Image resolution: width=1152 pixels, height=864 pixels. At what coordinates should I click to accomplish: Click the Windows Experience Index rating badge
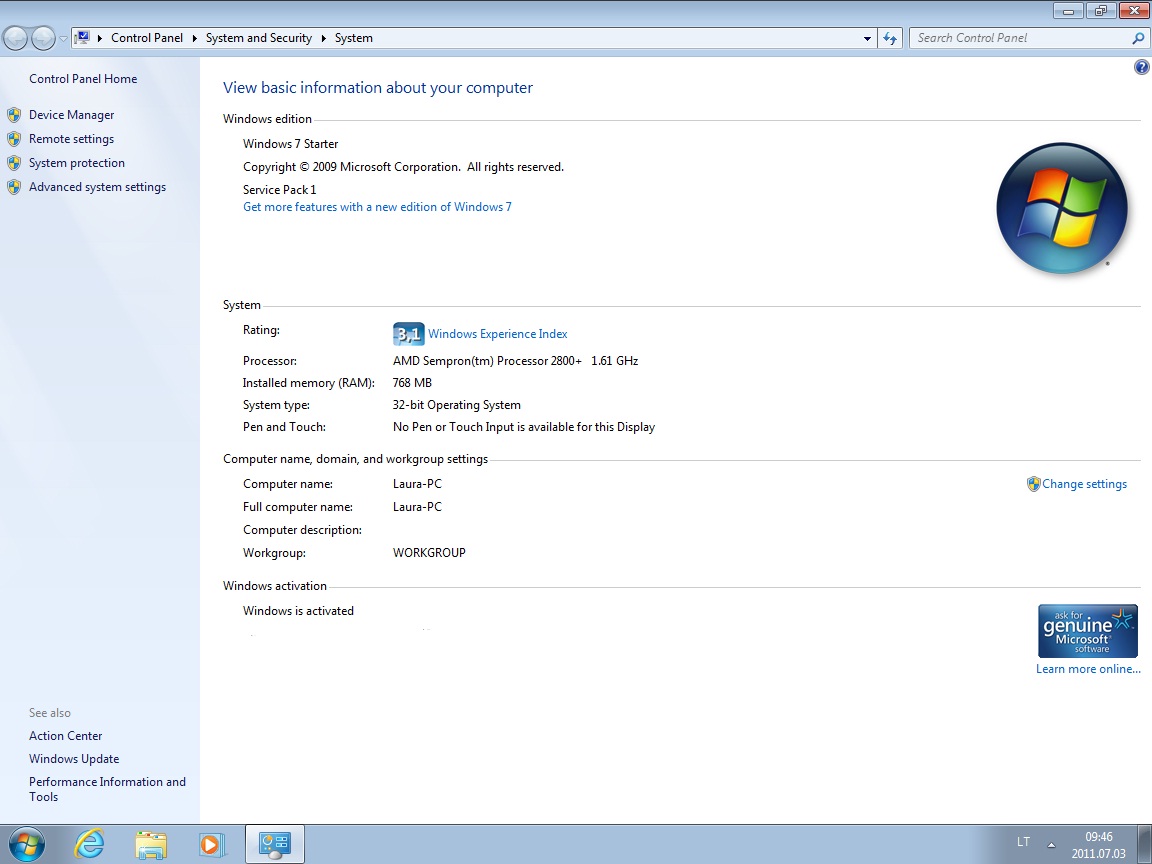point(408,334)
